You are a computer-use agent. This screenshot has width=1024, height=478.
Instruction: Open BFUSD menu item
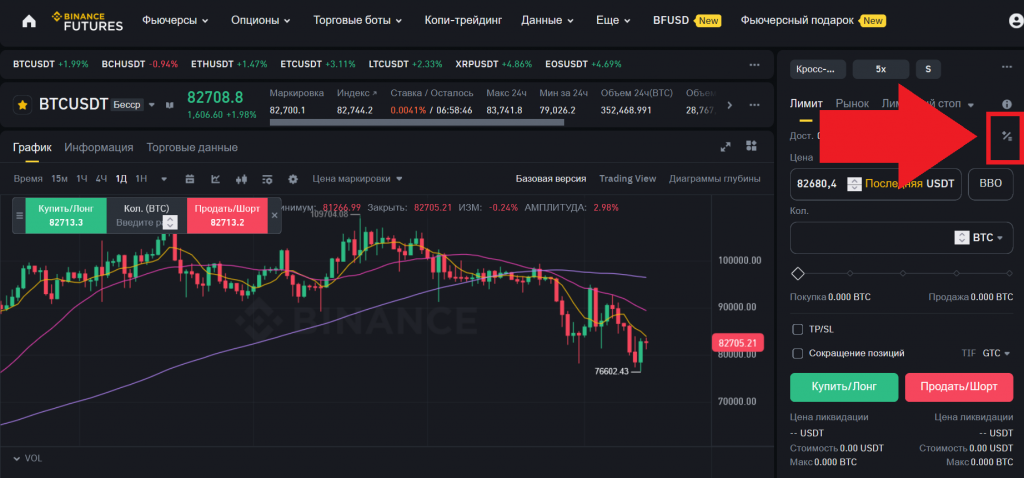click(x=686, y=20)
